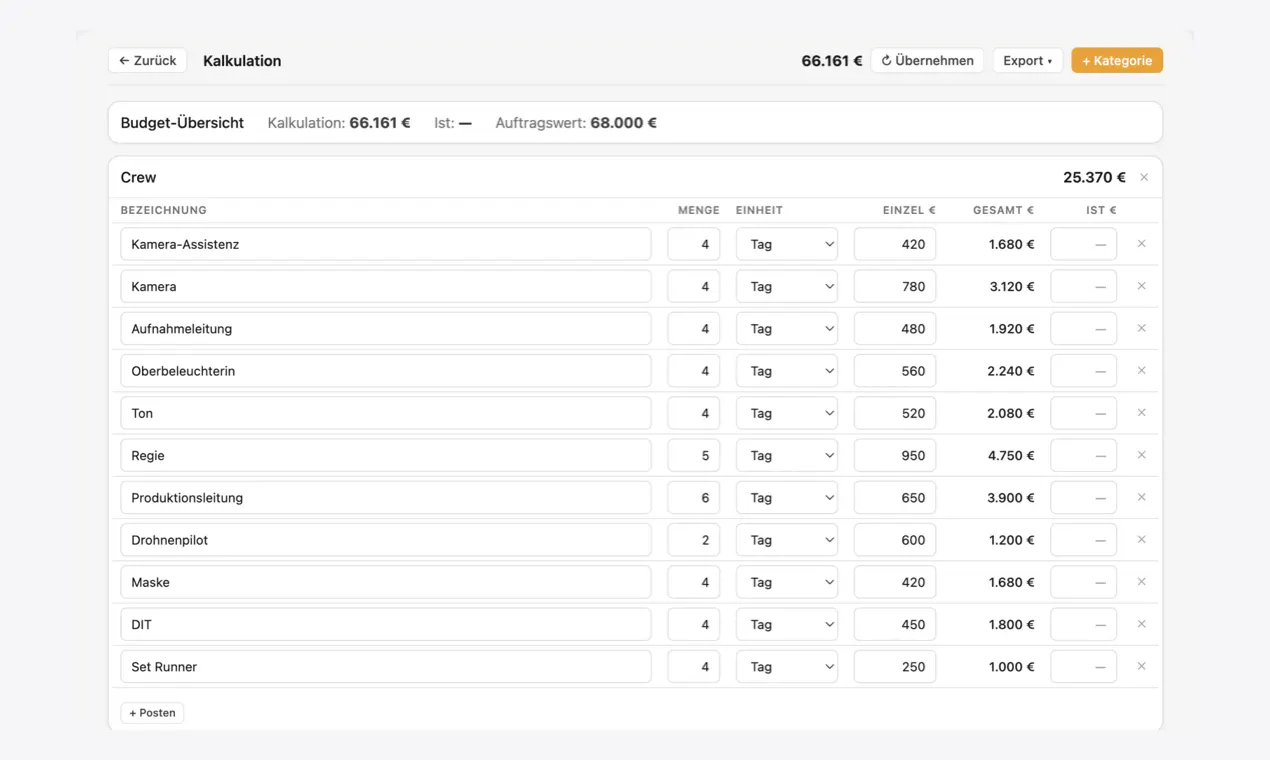
Task: Remove the Oberbeleuchterin entry
Action: pyautogui.click(x=1141, y=371)
